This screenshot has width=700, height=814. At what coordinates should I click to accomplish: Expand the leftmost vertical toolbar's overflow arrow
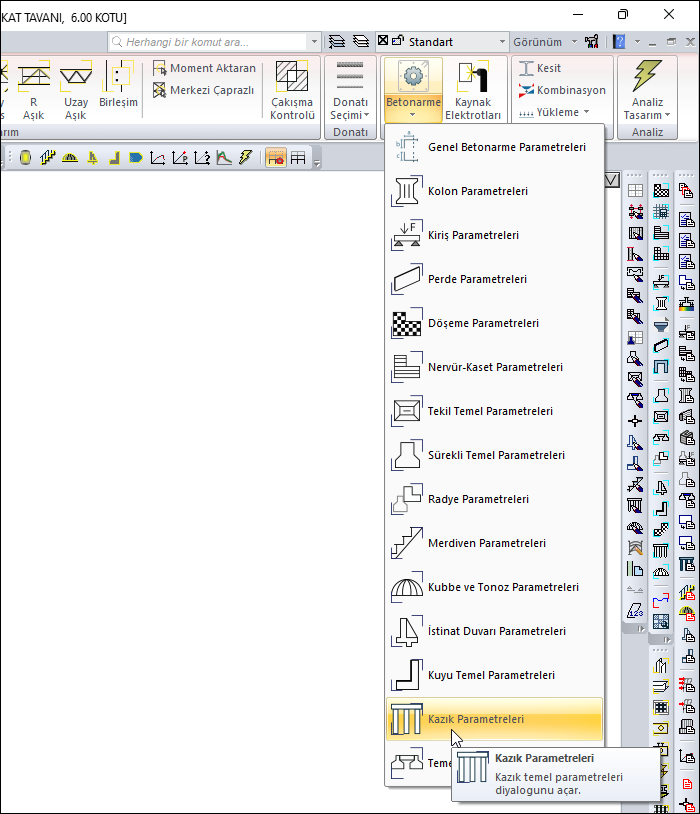[x=641, y=629]
